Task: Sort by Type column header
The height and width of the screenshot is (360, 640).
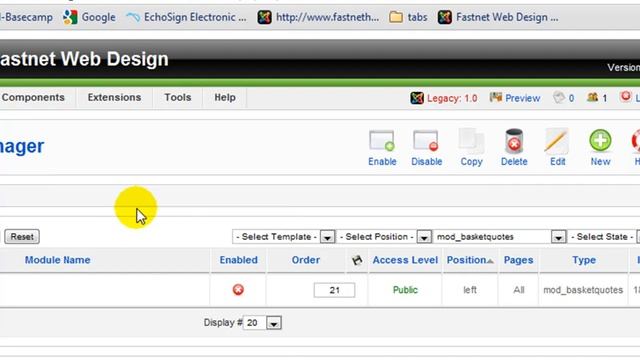Action: point(584,260)
